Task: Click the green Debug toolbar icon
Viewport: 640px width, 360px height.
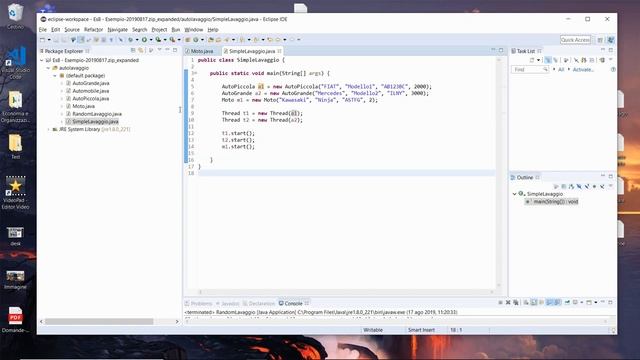Action: coord(130,40)
